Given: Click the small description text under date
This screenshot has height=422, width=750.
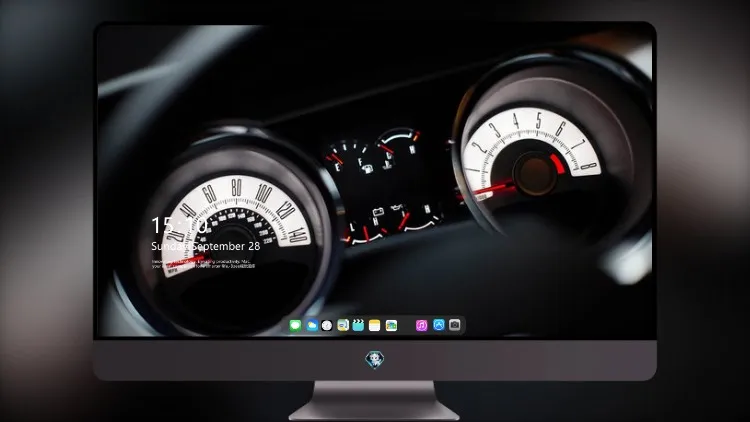Looking at the screenshot, I should [203, 264].
